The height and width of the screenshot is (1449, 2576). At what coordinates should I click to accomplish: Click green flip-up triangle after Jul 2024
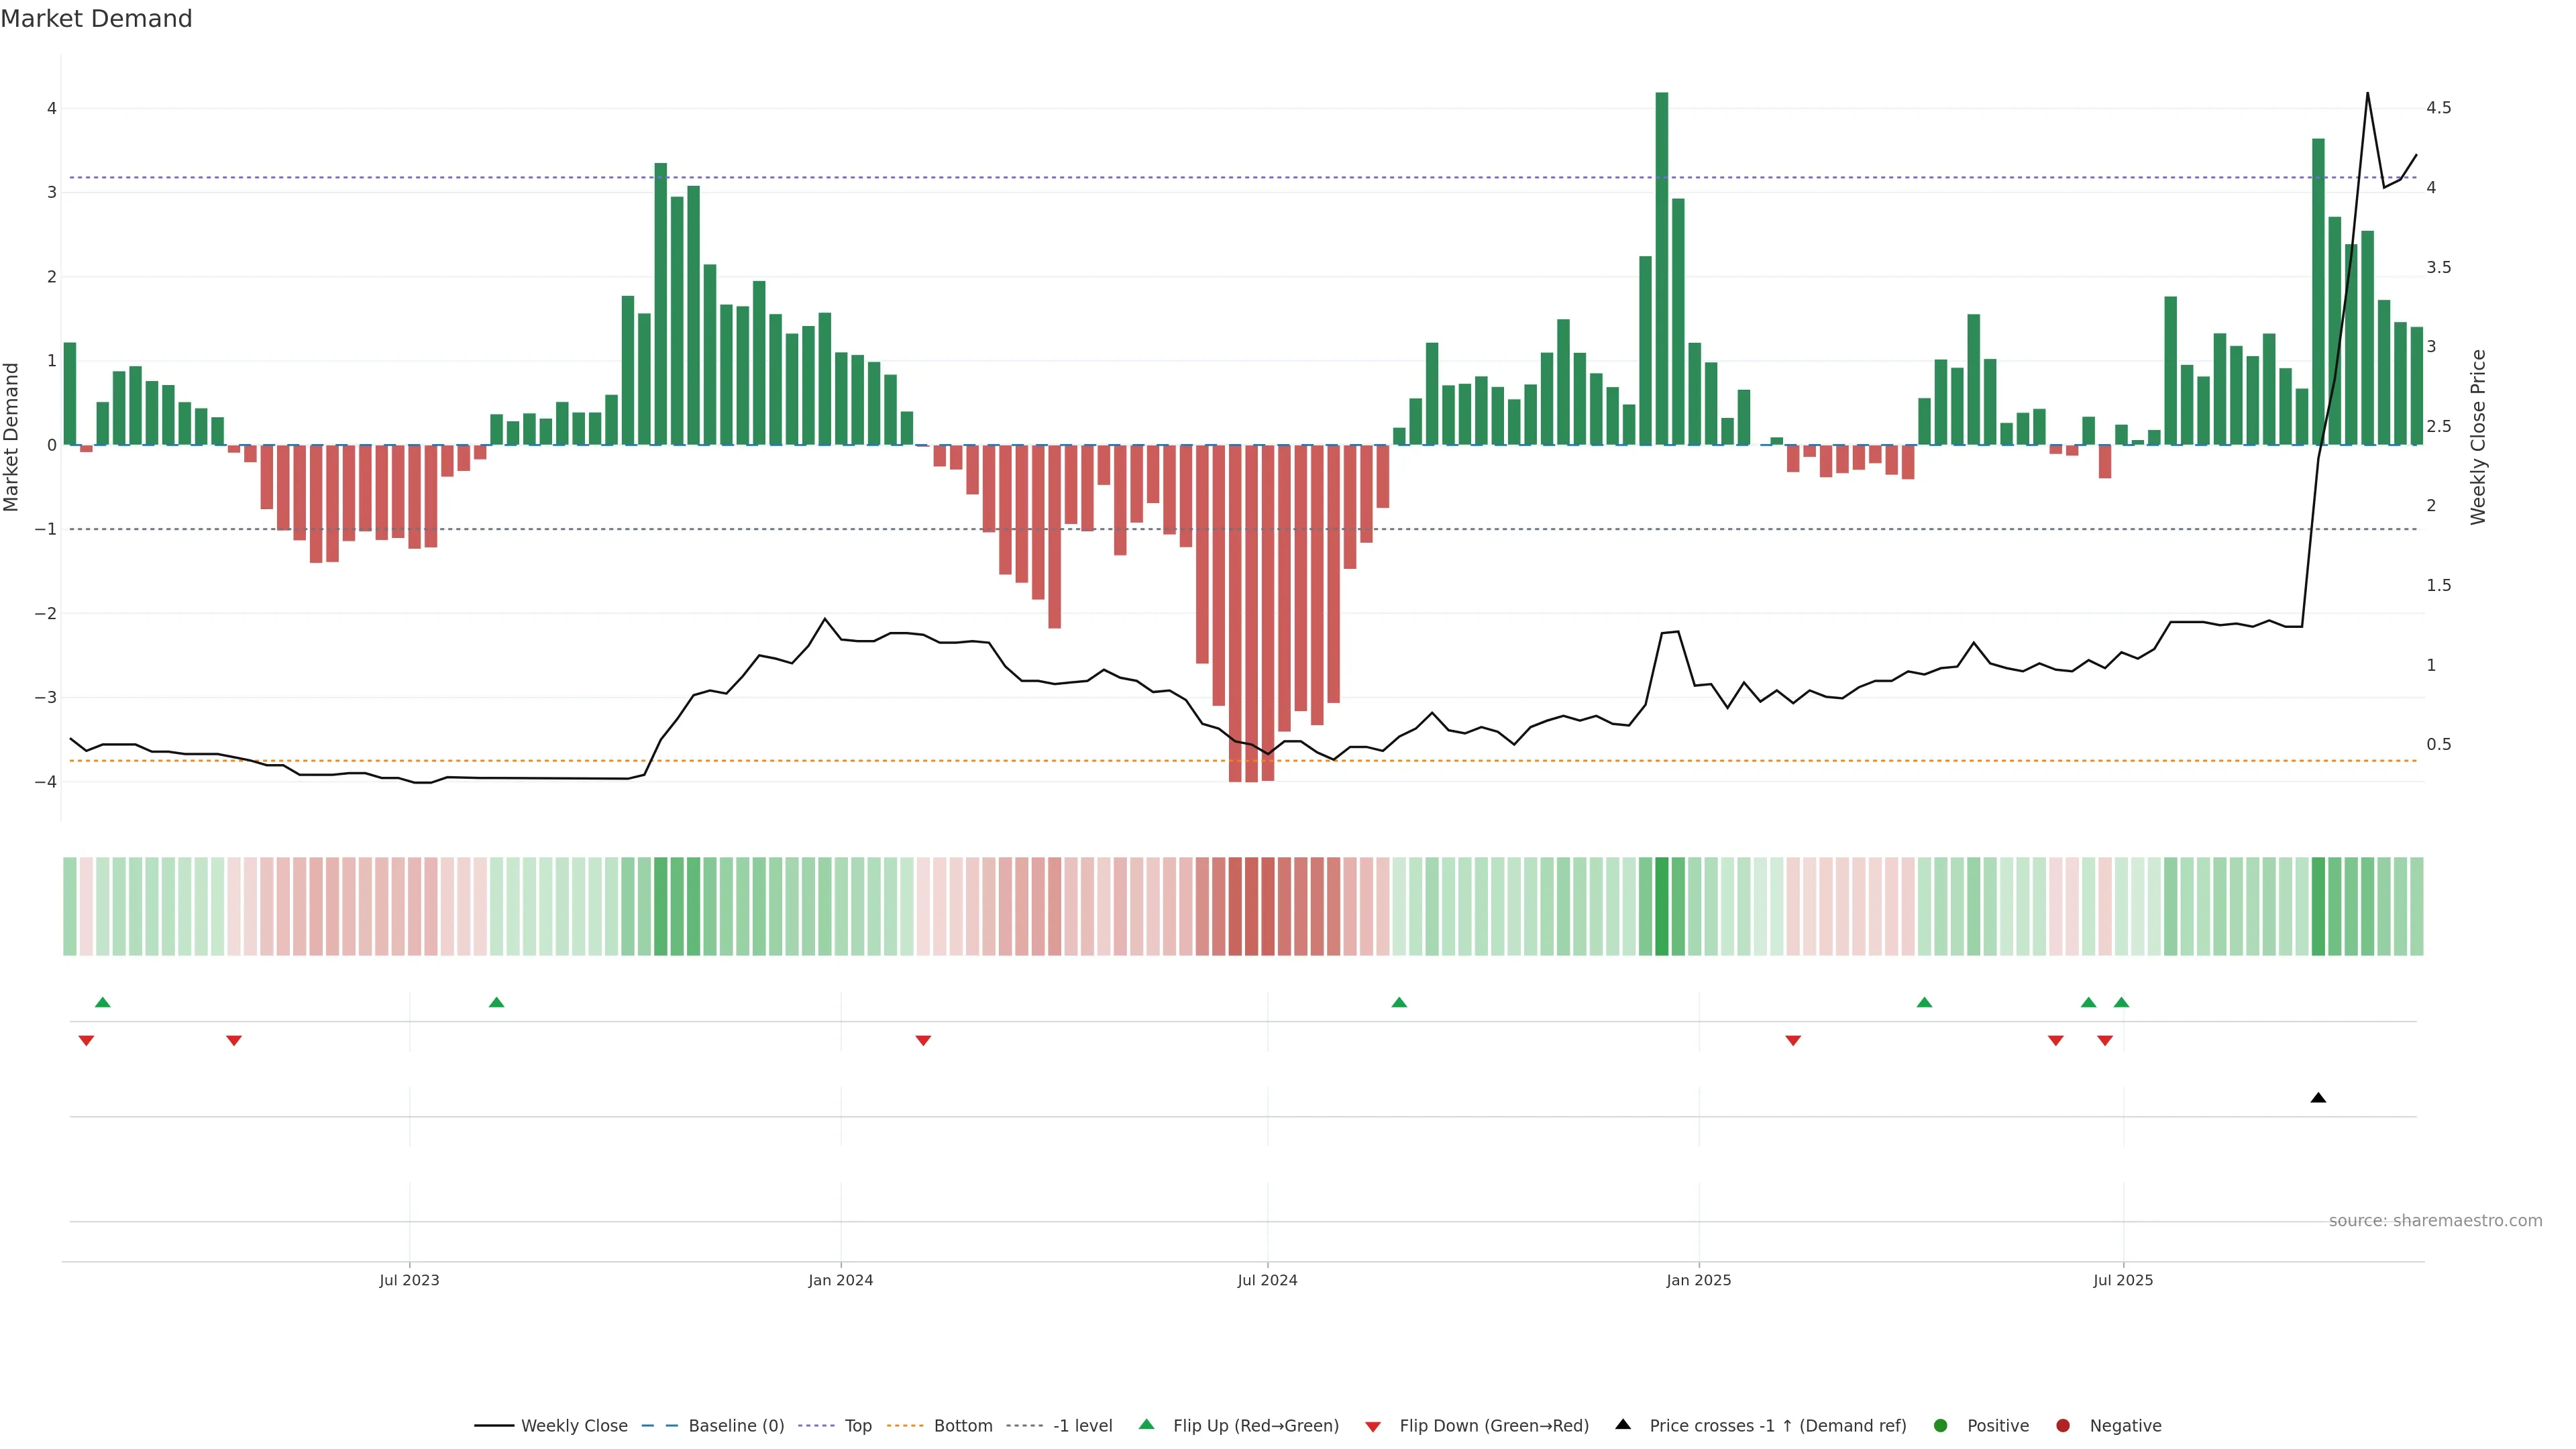click(1399, 1002)
